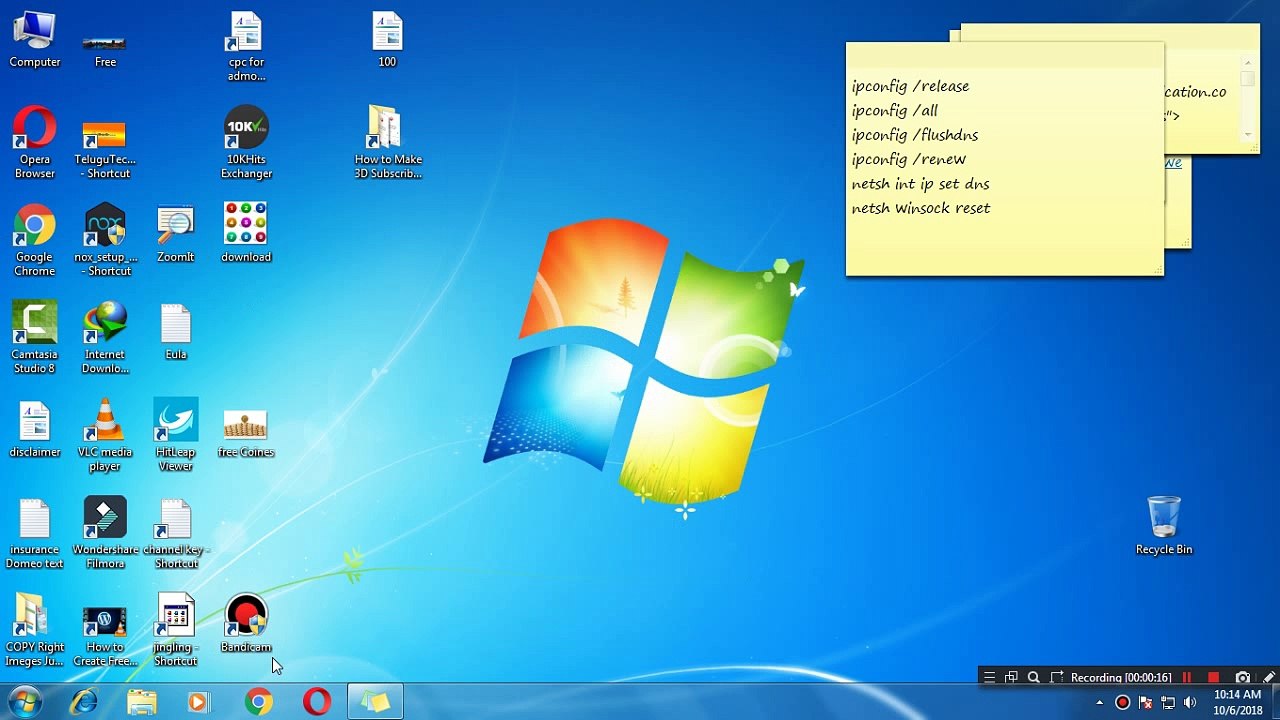
Task: Open the 10KHits Exchanger icon
Action: coord(246,143)
